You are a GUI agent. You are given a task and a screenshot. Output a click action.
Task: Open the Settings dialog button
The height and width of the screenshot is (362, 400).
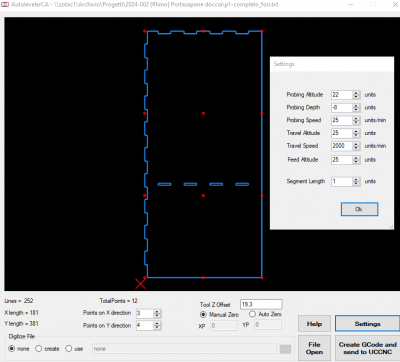click(x=367, y=324)
